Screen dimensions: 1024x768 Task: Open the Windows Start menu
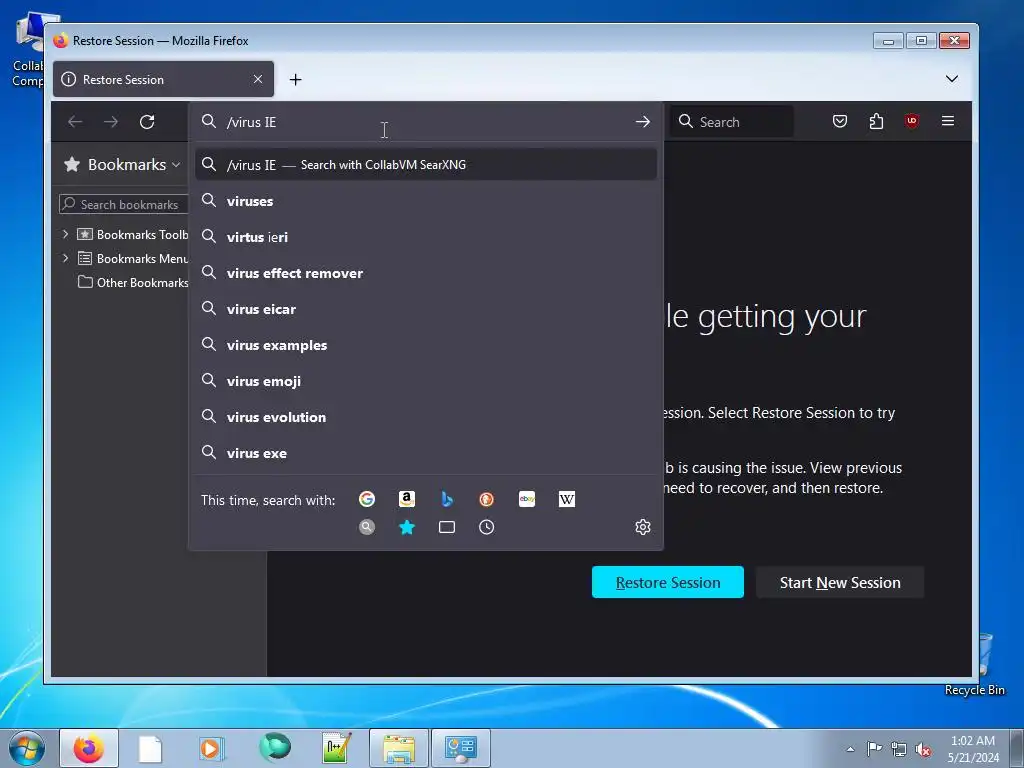(x=27, y=748)
